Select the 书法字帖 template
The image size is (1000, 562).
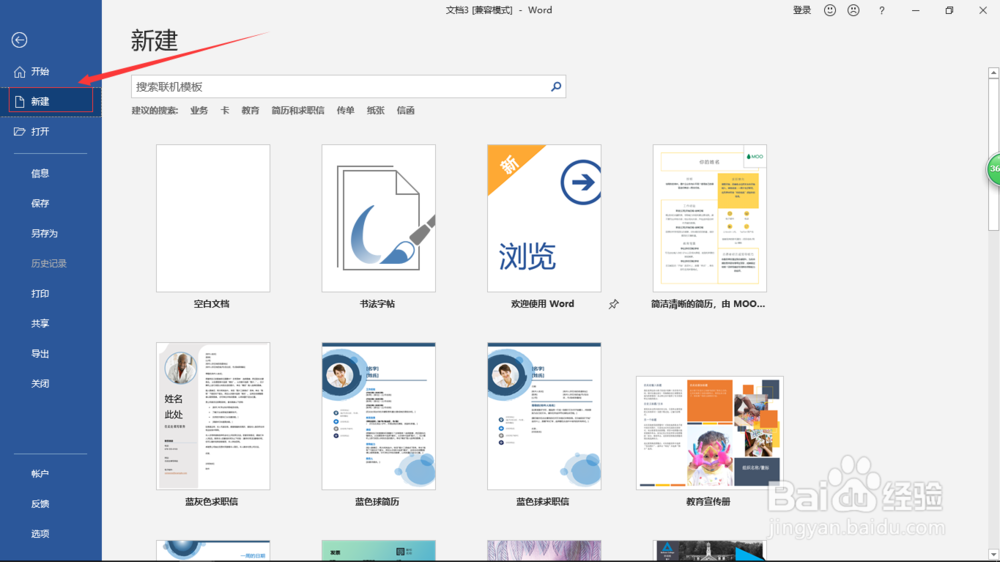click(x=379, y=218)
